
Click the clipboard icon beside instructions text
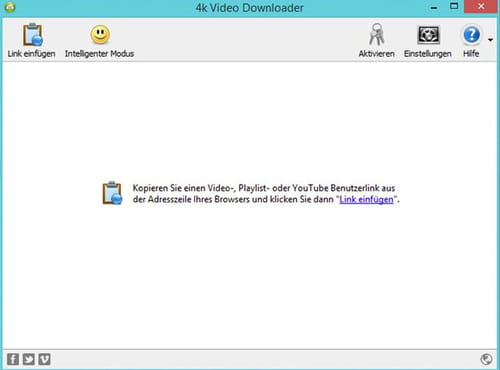112,193
